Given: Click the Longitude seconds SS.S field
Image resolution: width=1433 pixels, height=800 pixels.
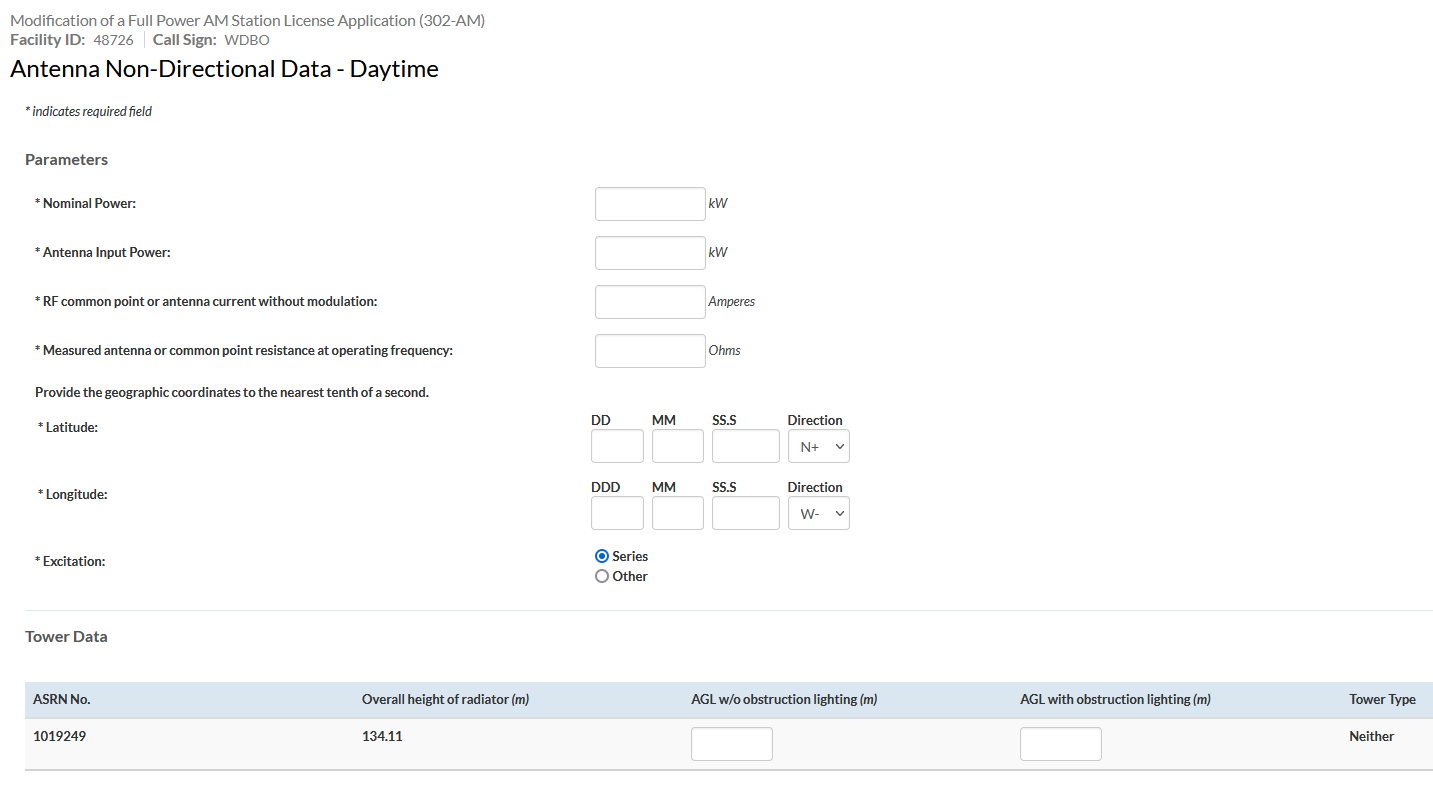Looking at the screenshot, I should click(745, 513).
